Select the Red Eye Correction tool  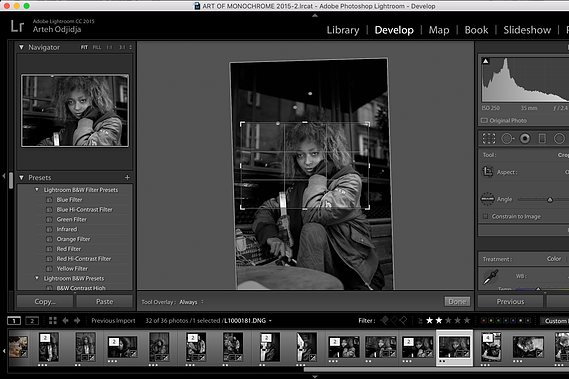click(525, 139)
